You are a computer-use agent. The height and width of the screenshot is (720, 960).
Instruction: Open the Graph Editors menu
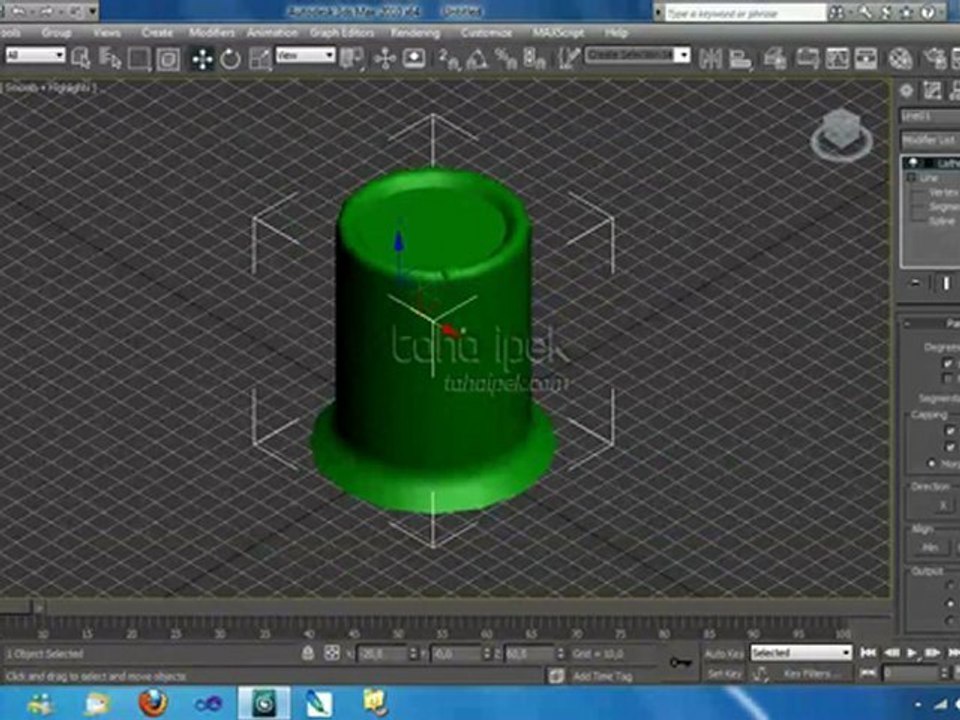pyautogui.click(x=342, y=32)
